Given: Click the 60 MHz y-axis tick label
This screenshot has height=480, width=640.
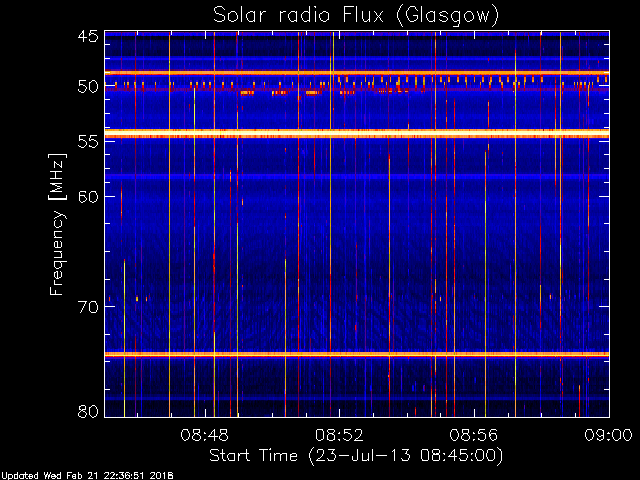Looking at the screenshot, I should [x=87, y=197].
